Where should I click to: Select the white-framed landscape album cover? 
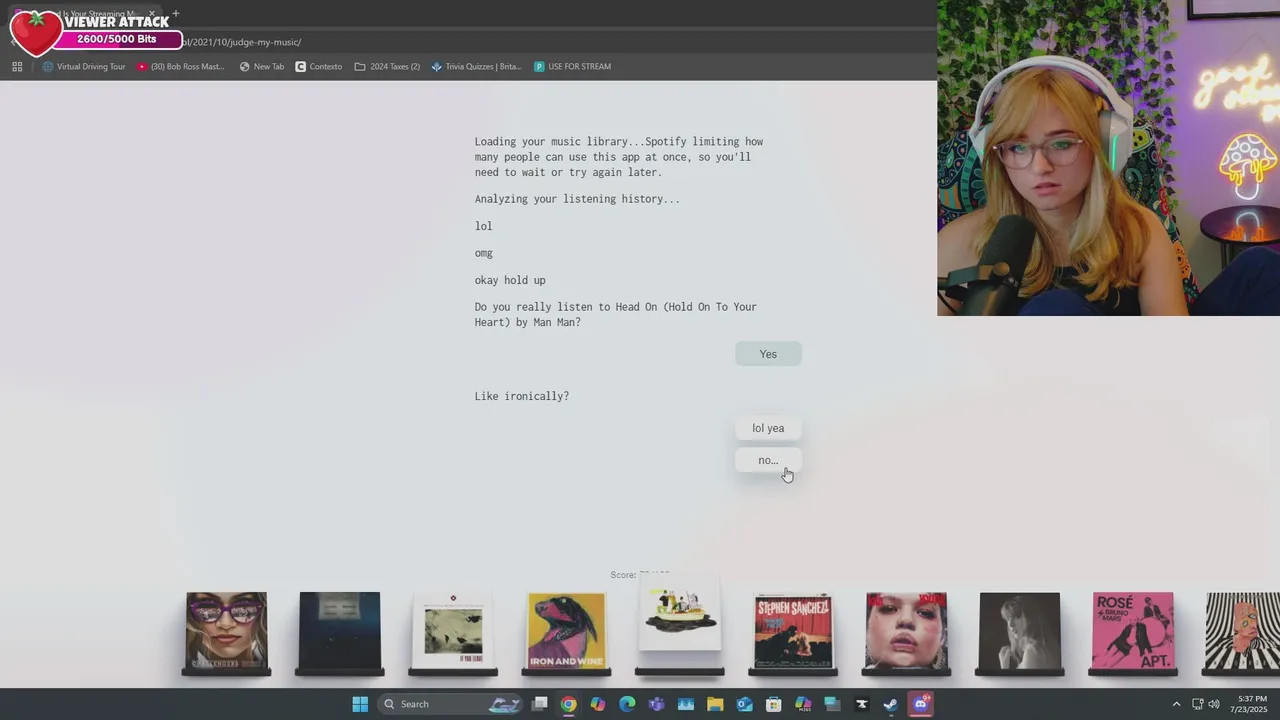coord(453,630)
